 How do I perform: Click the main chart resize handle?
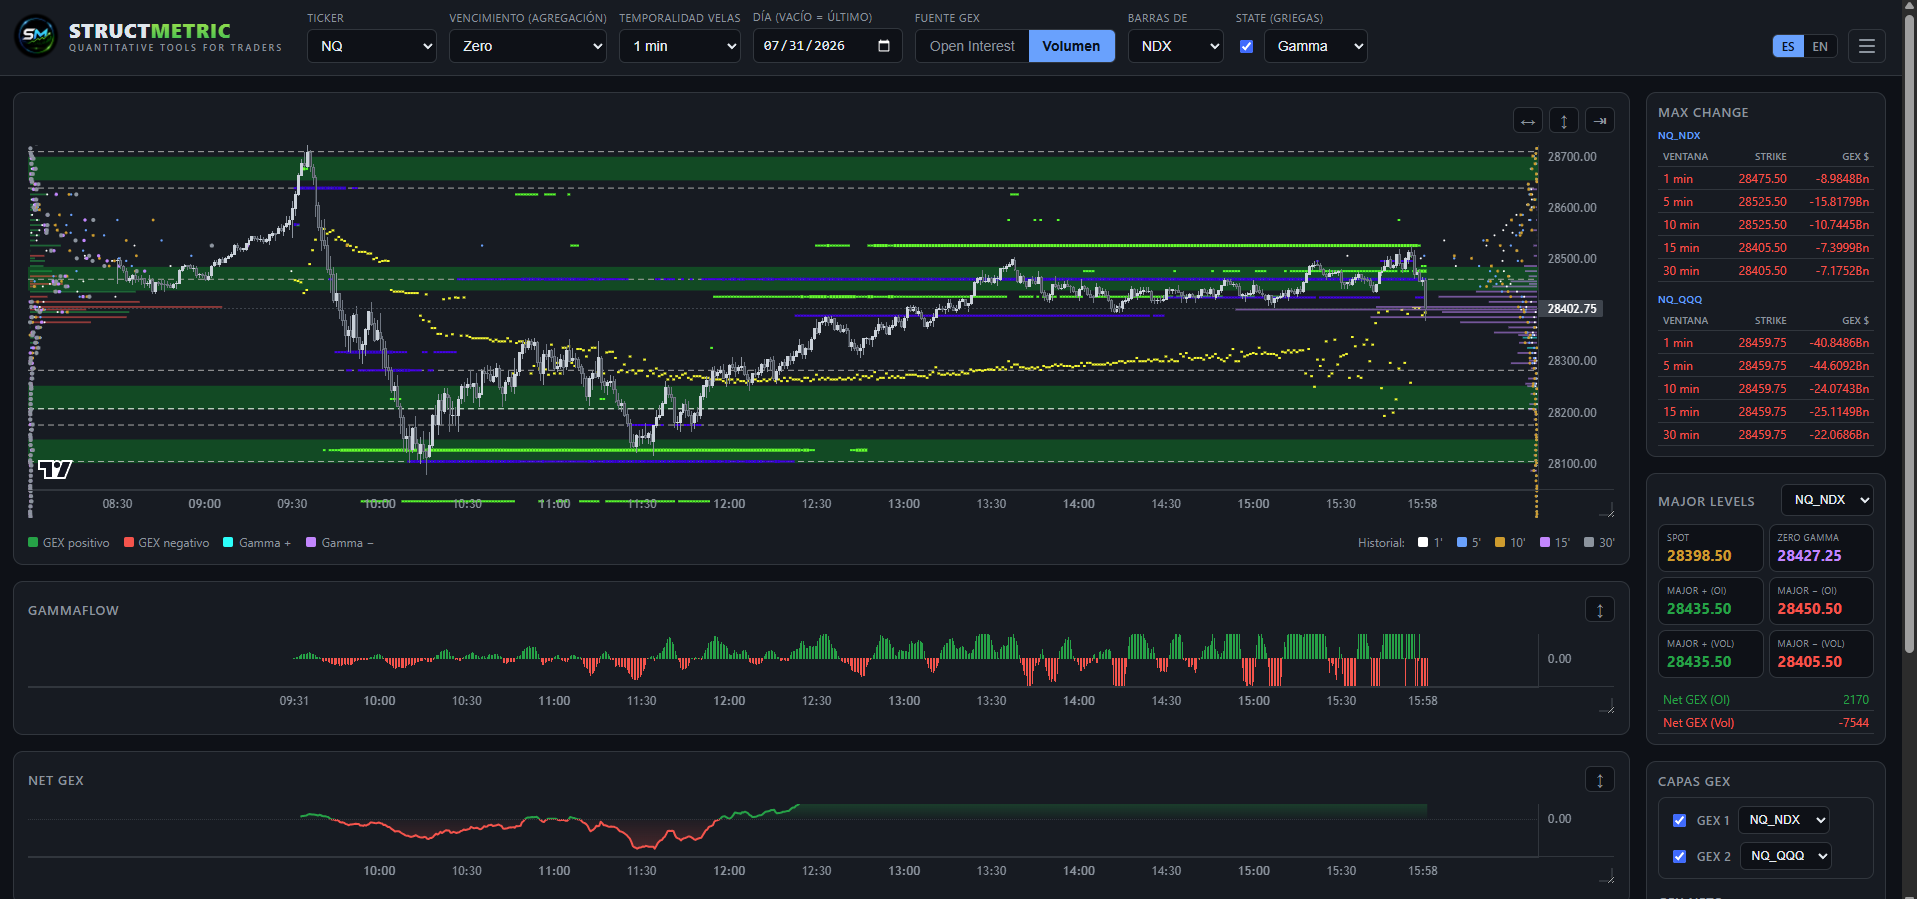(1607, 511)
